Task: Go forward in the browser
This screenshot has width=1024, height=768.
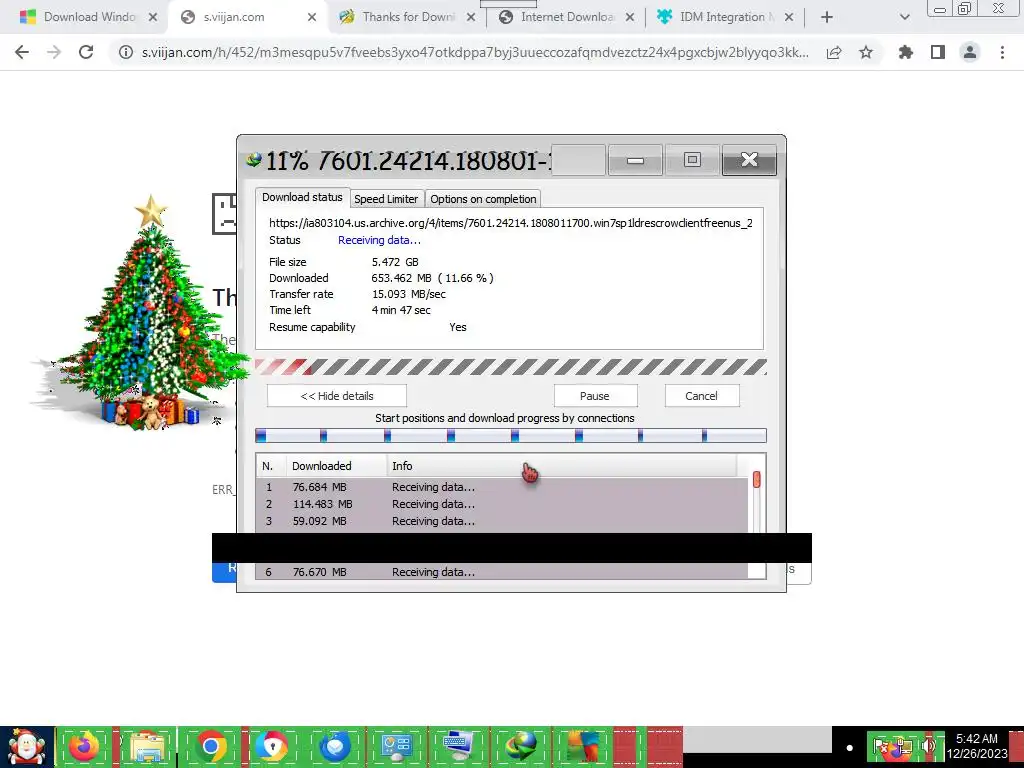Action: [54, 52]
